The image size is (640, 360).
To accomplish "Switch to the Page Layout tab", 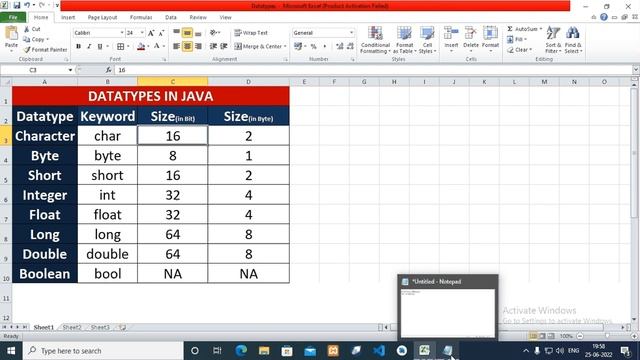I will [x=102, y=18].
